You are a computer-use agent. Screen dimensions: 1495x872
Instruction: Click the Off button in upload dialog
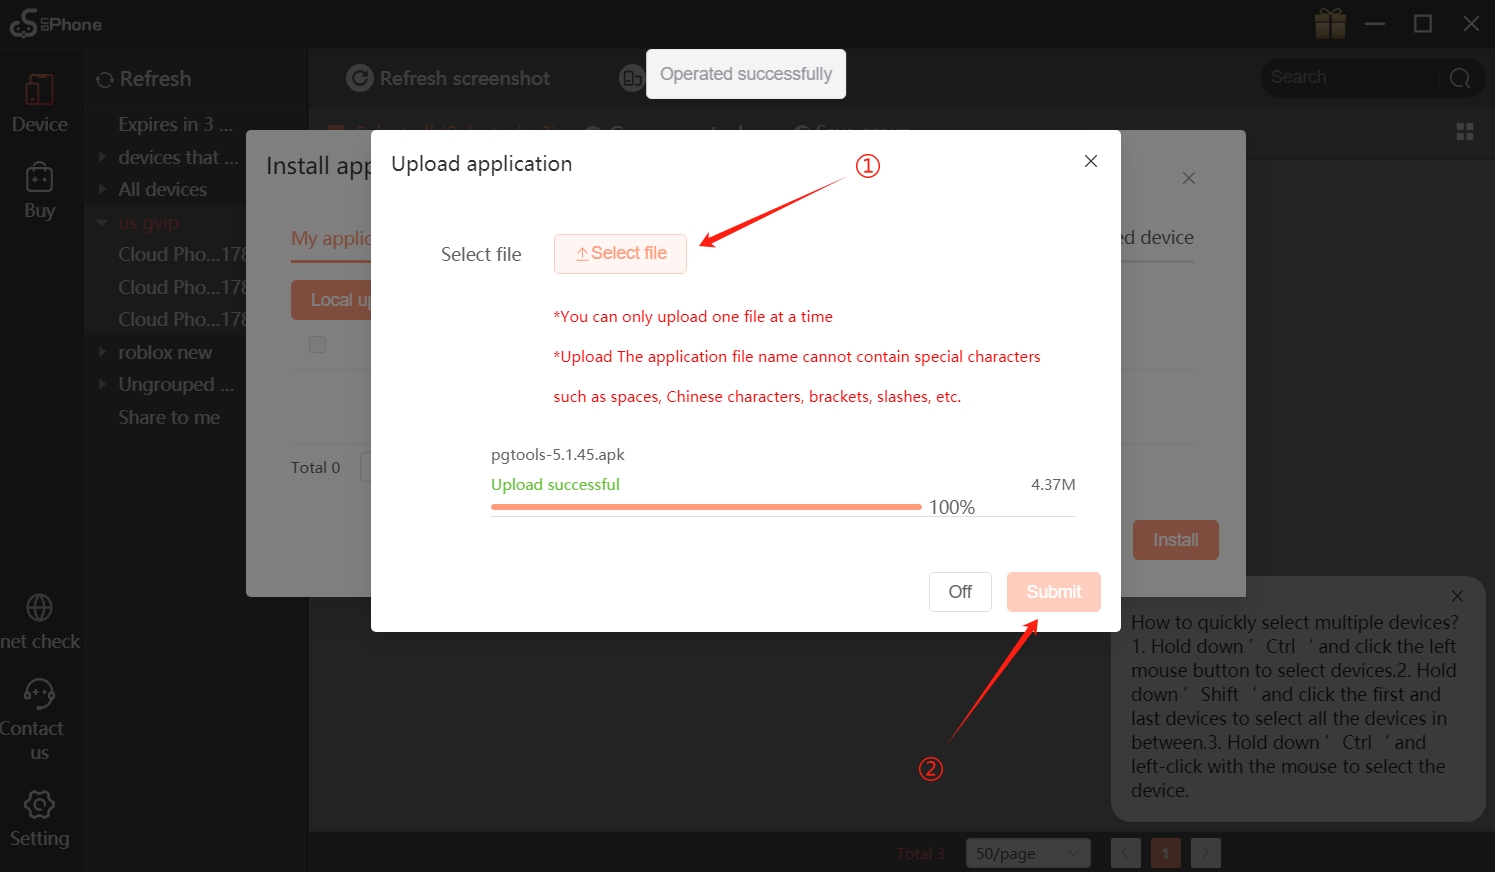click(x=960, y=592)
